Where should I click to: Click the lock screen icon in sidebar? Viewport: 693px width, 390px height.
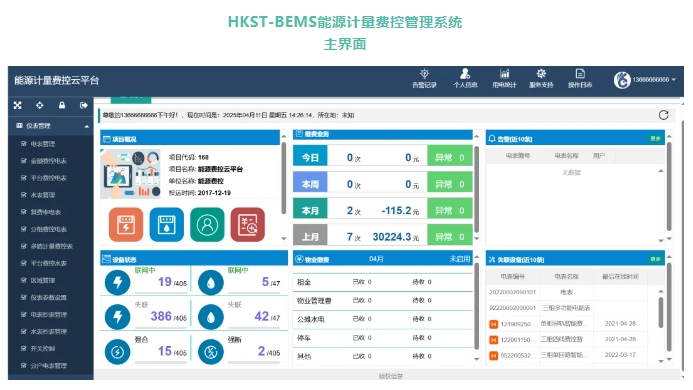[x=62, y=105]
